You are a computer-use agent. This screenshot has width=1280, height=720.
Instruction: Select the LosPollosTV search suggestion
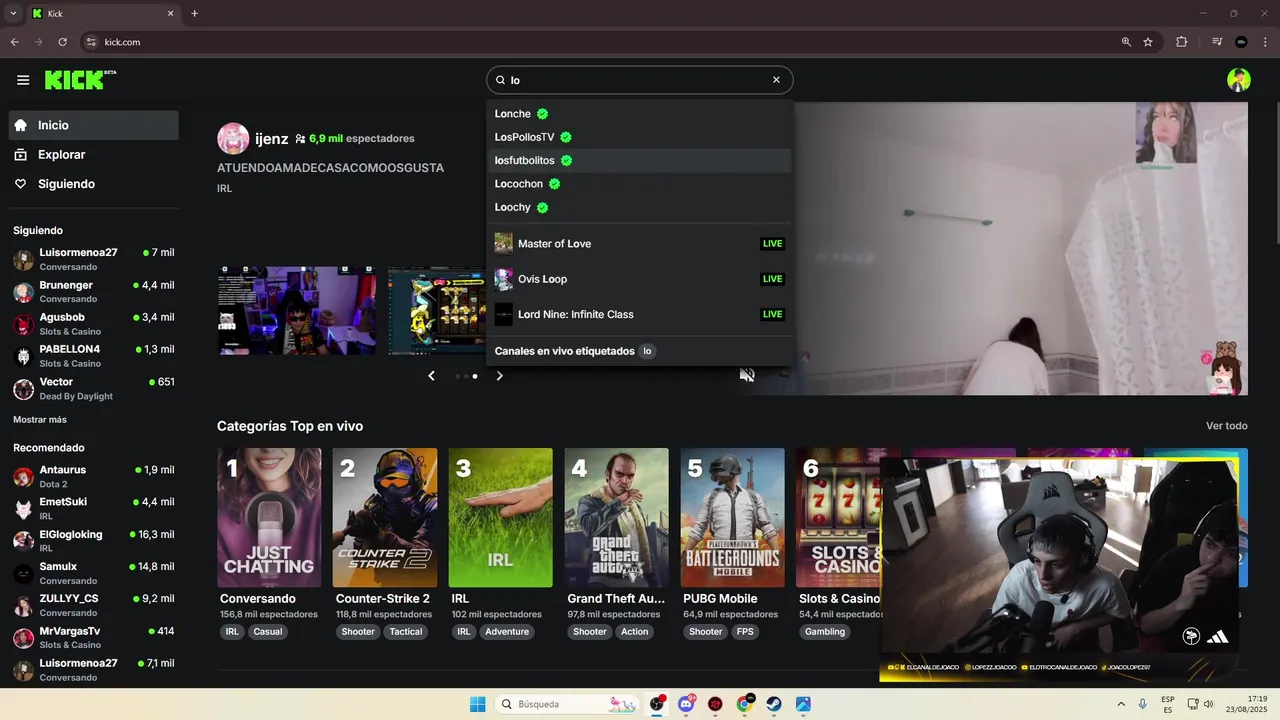pyautogui.click(x=640, y=137)
